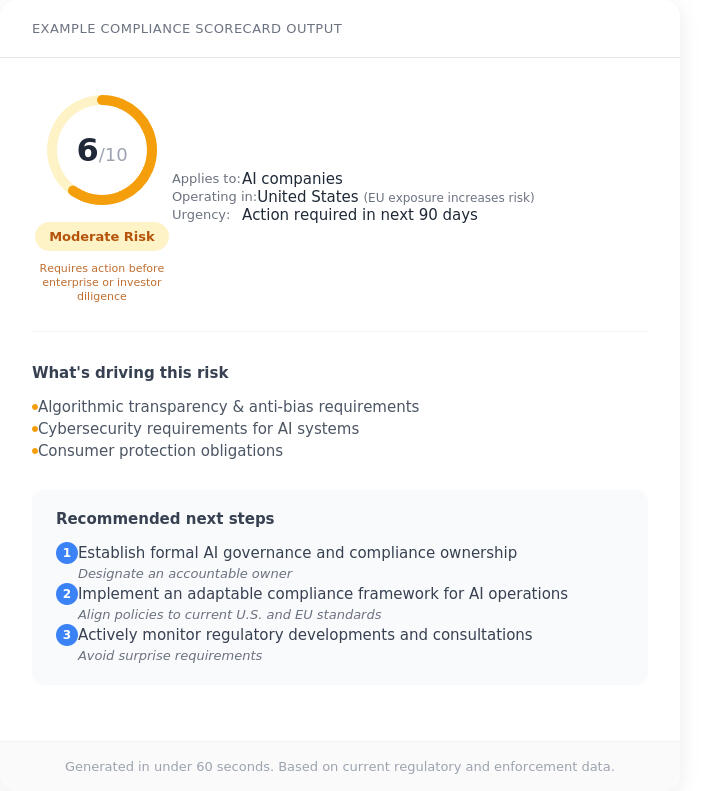Click the orange bullet beside Consumer protection
This screenshot has height=791, width=718.
[x=35, y=451]
